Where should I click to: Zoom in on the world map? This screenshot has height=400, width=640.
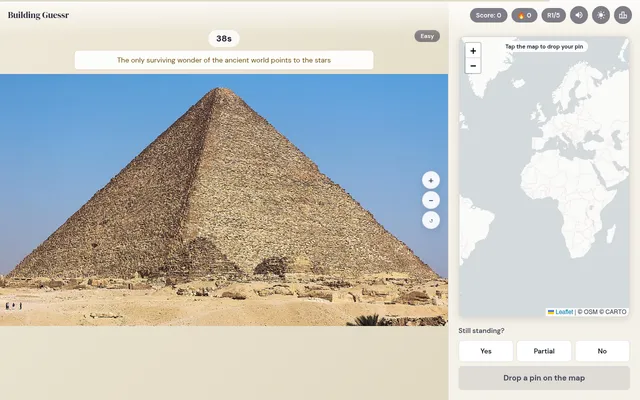coord(473,51)
